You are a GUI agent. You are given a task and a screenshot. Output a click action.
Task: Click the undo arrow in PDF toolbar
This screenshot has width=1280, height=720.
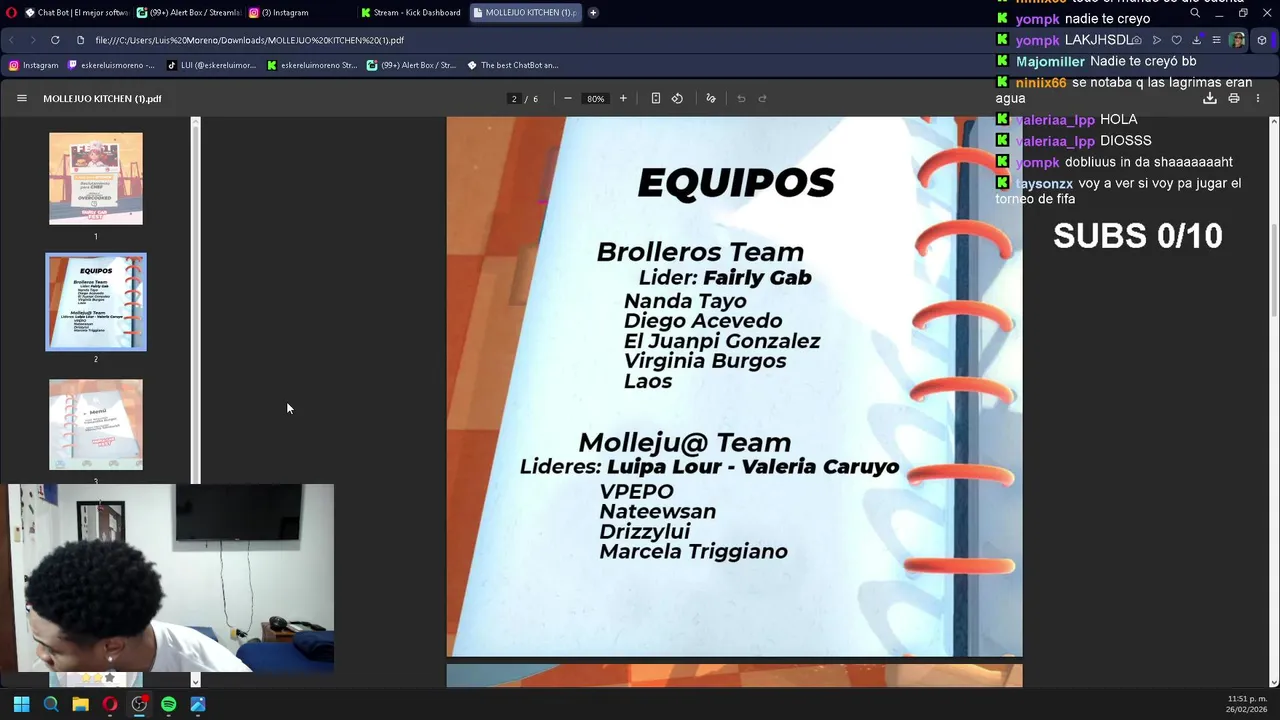click(741, 98)
